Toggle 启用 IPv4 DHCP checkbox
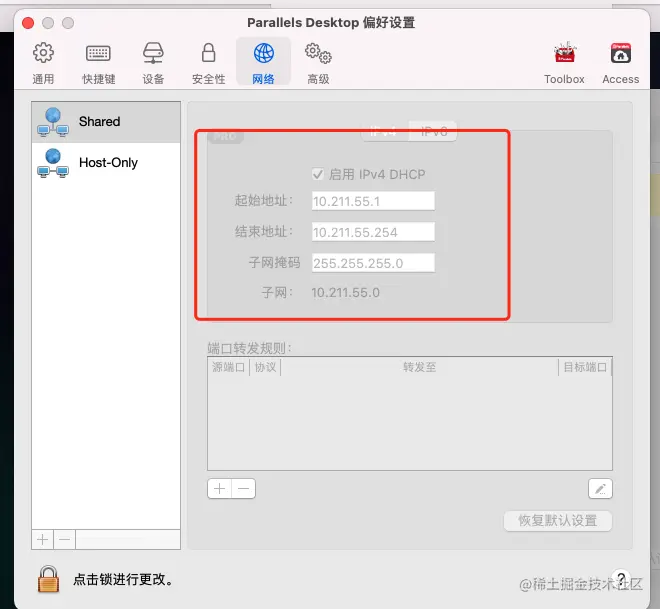This screenshot has height=609, width=660. pos(318,174)
